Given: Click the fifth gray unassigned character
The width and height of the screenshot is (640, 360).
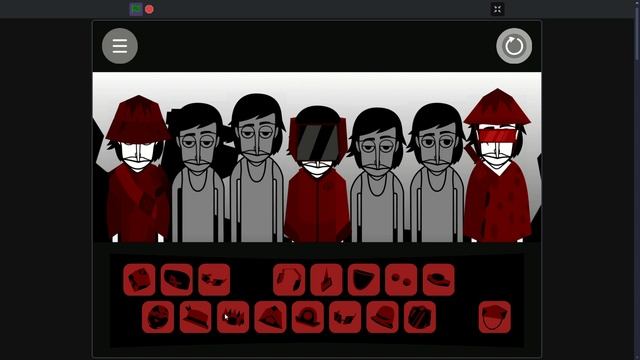Looking at the screenshot, I should coord(377,176).
